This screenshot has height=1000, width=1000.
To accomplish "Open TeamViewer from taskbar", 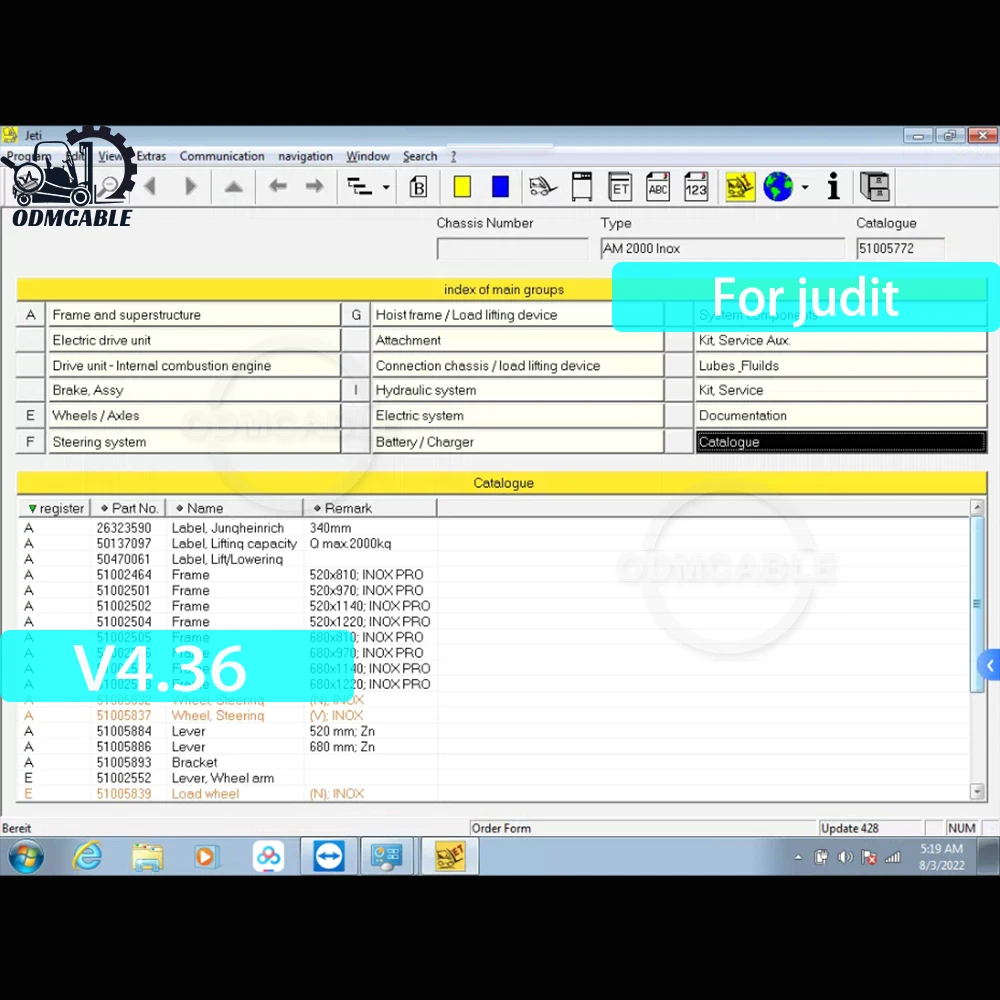I will pyautogui.click(x=329, y=856).
